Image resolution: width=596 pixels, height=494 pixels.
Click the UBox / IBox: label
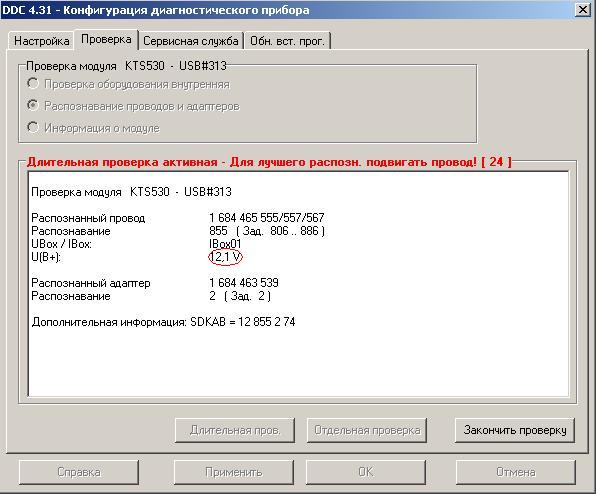(62, 244)
